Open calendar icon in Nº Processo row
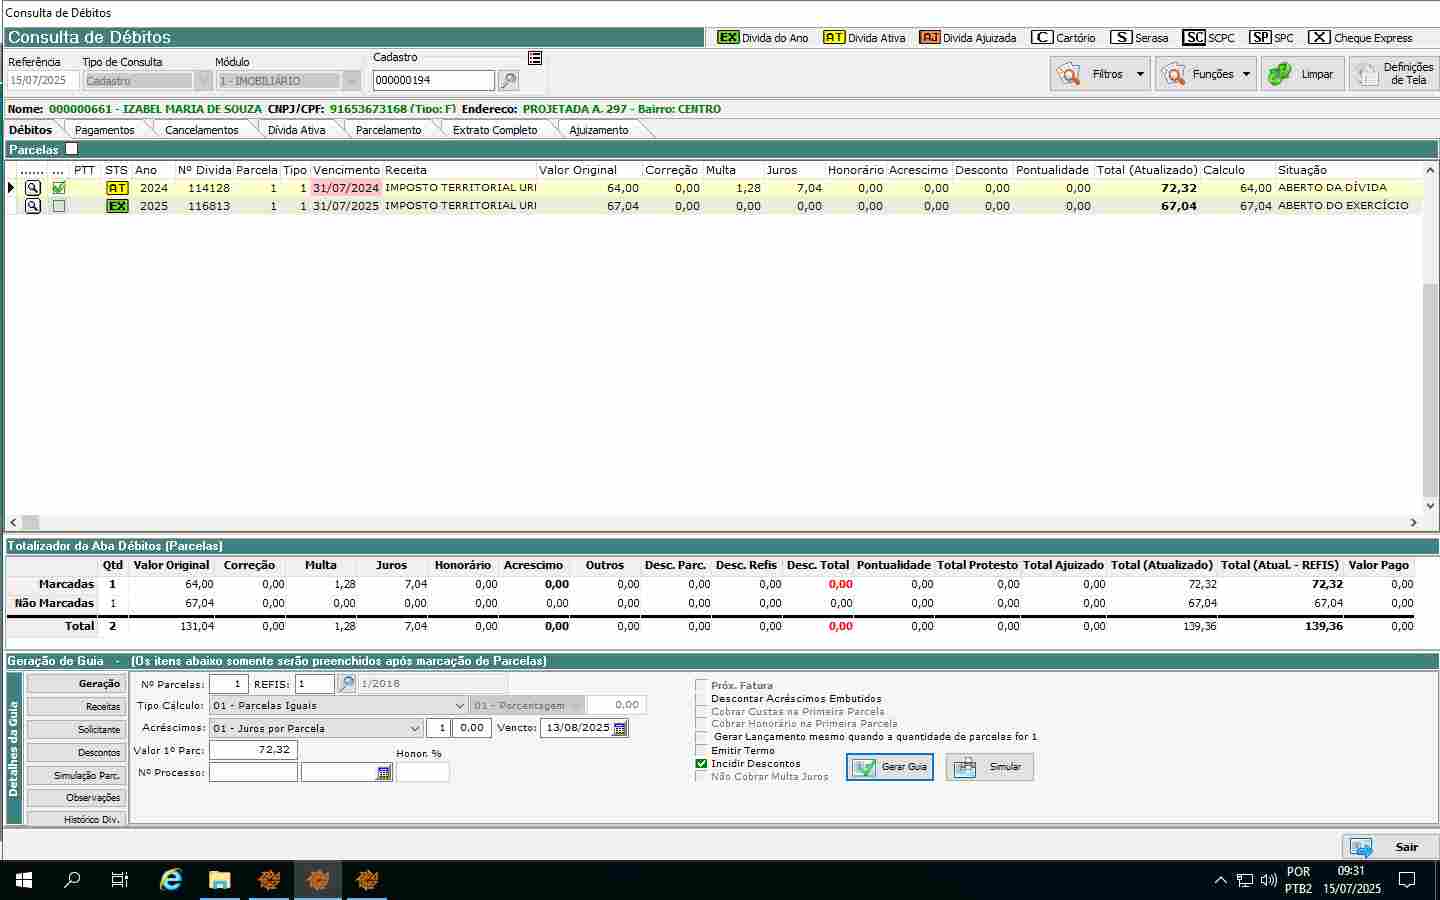Image resolution: width=1440 pixels, height=900 pixels. click(x=384, y=773)
